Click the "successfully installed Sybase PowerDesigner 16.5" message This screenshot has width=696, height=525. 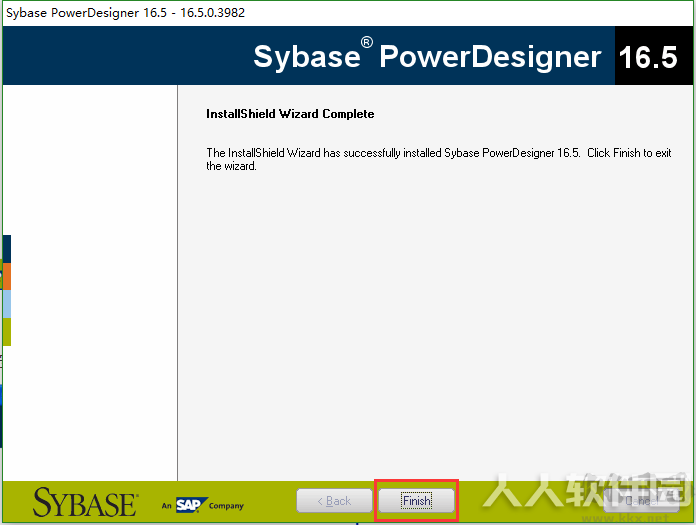coord(439,159)
